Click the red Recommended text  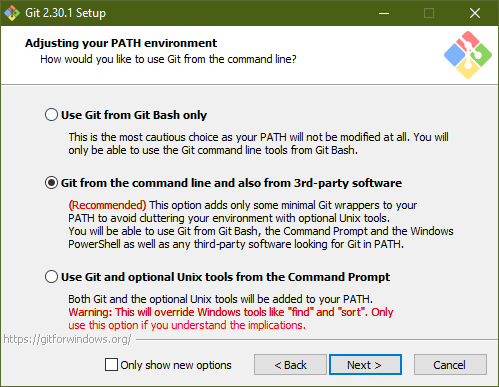tap(107, 205)
